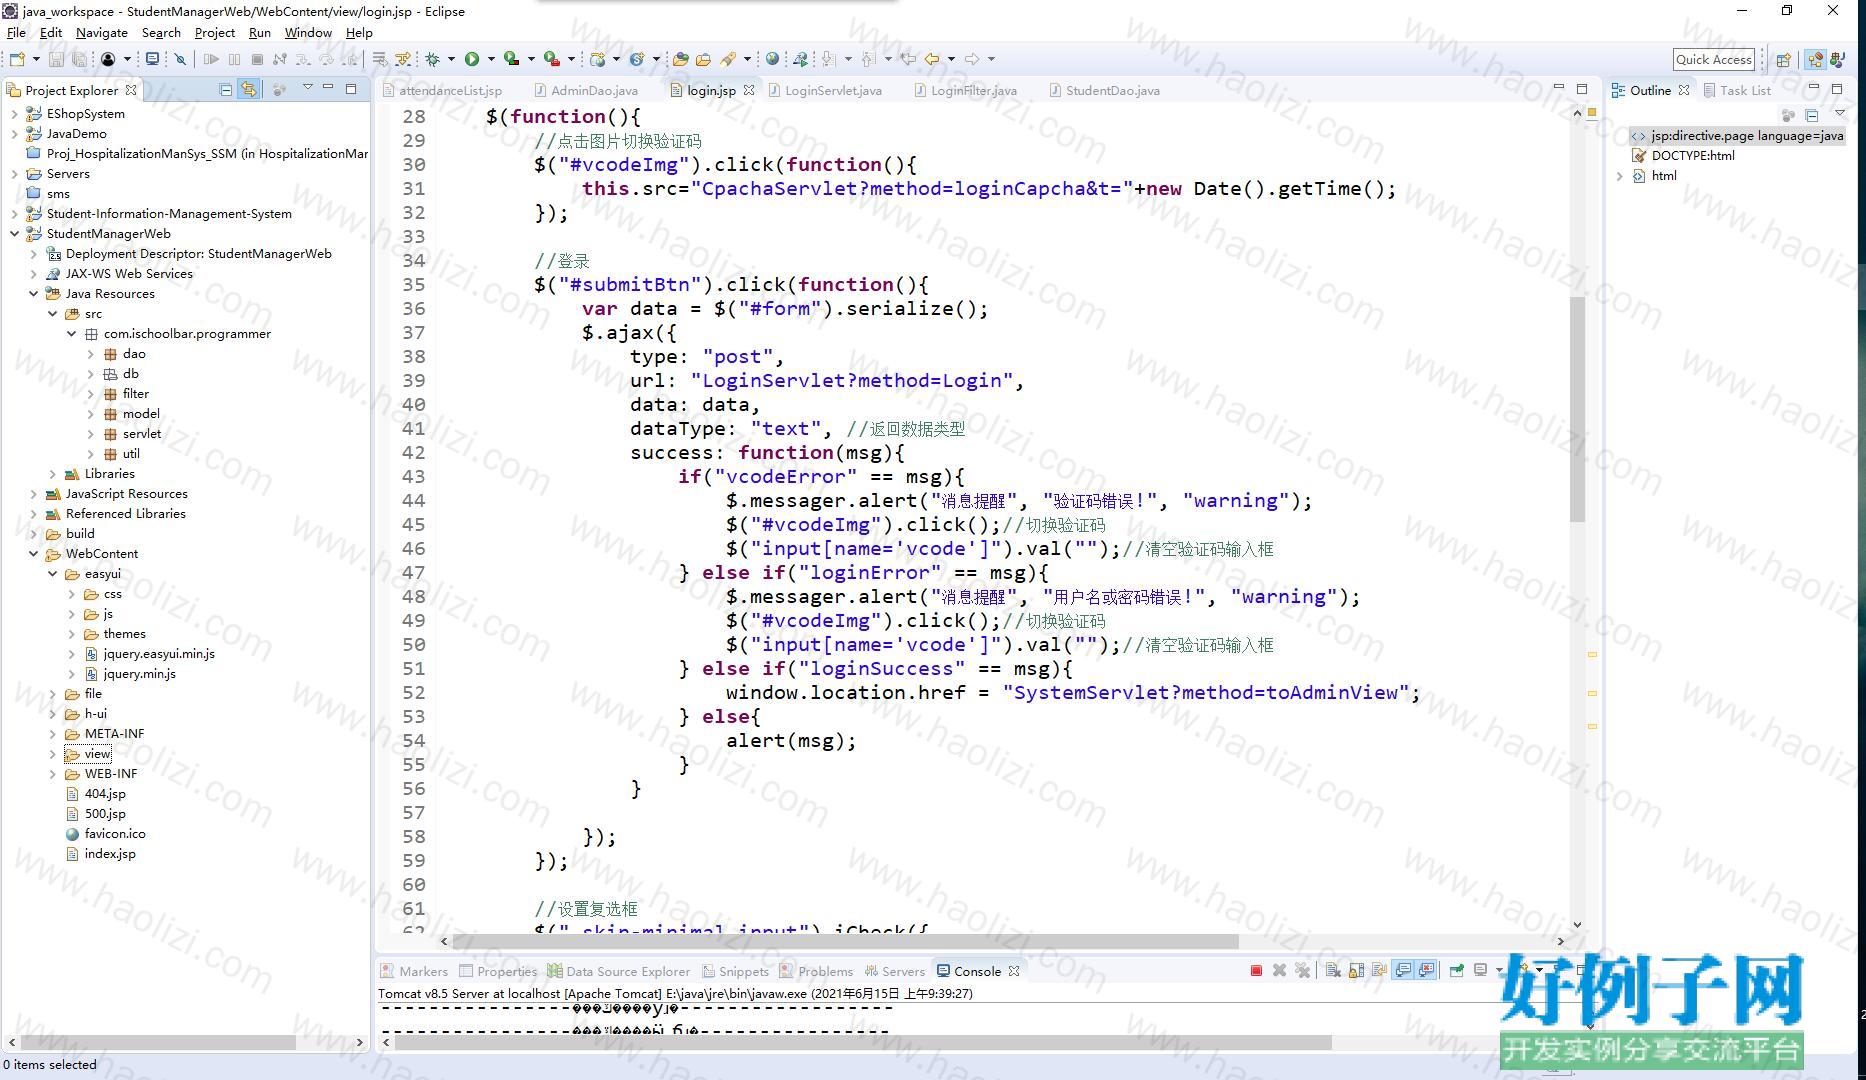
Task: Toggle show console on standard output change
Action: (x=1404, y=970)
